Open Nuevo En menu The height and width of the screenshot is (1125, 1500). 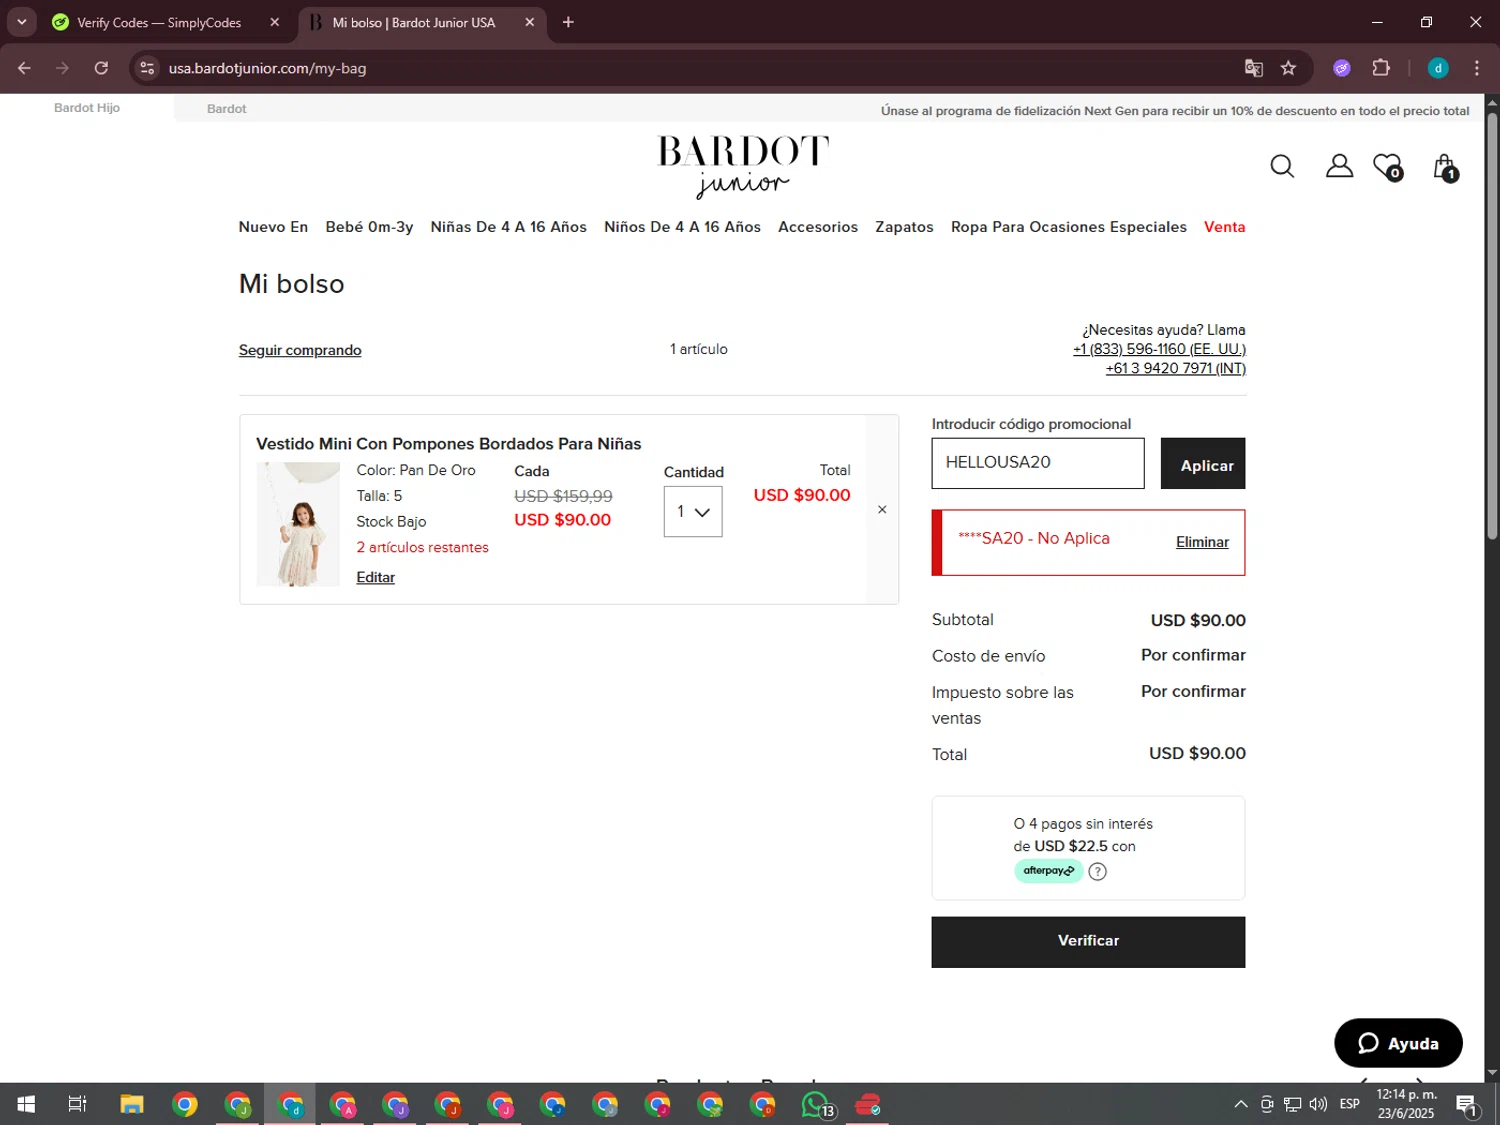tap(273, 227)
